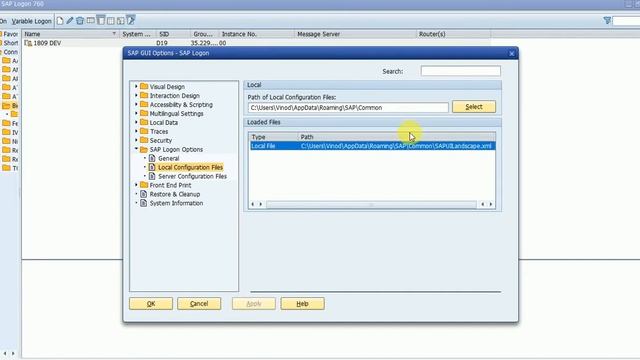Expand the Local Data node arrow

(136, 122)
